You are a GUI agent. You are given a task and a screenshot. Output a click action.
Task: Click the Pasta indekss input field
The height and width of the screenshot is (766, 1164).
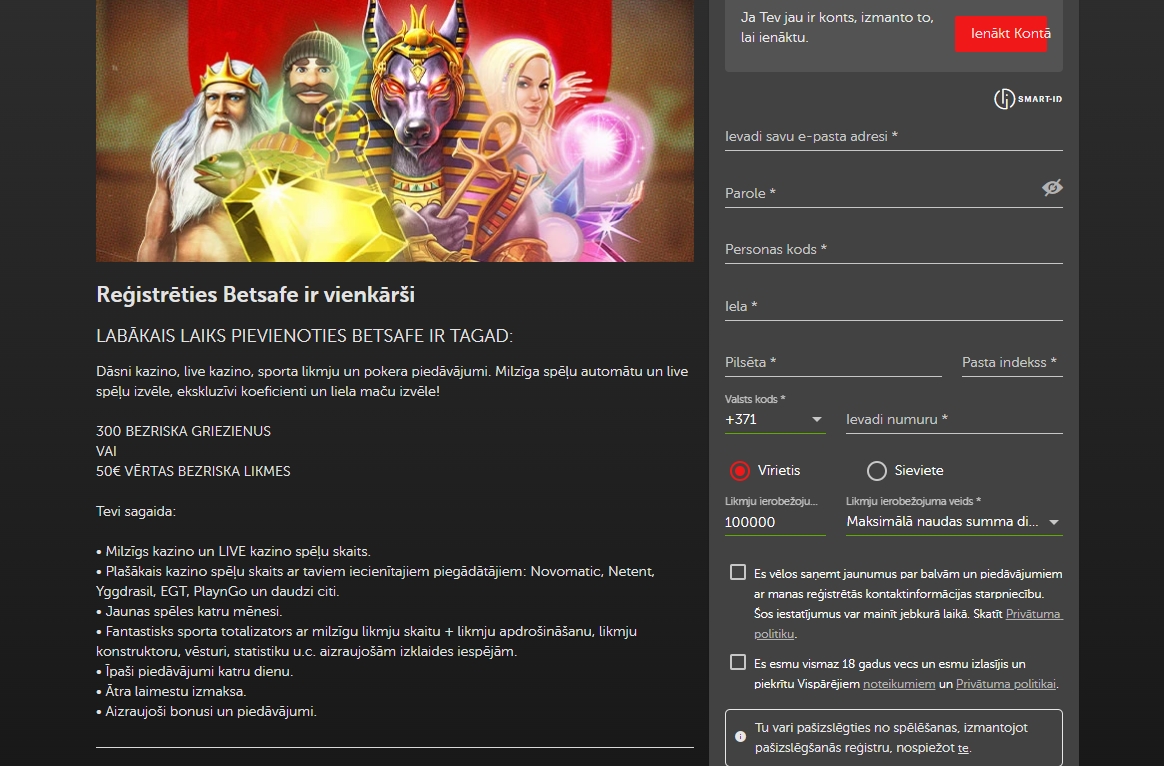point(1013,363)
